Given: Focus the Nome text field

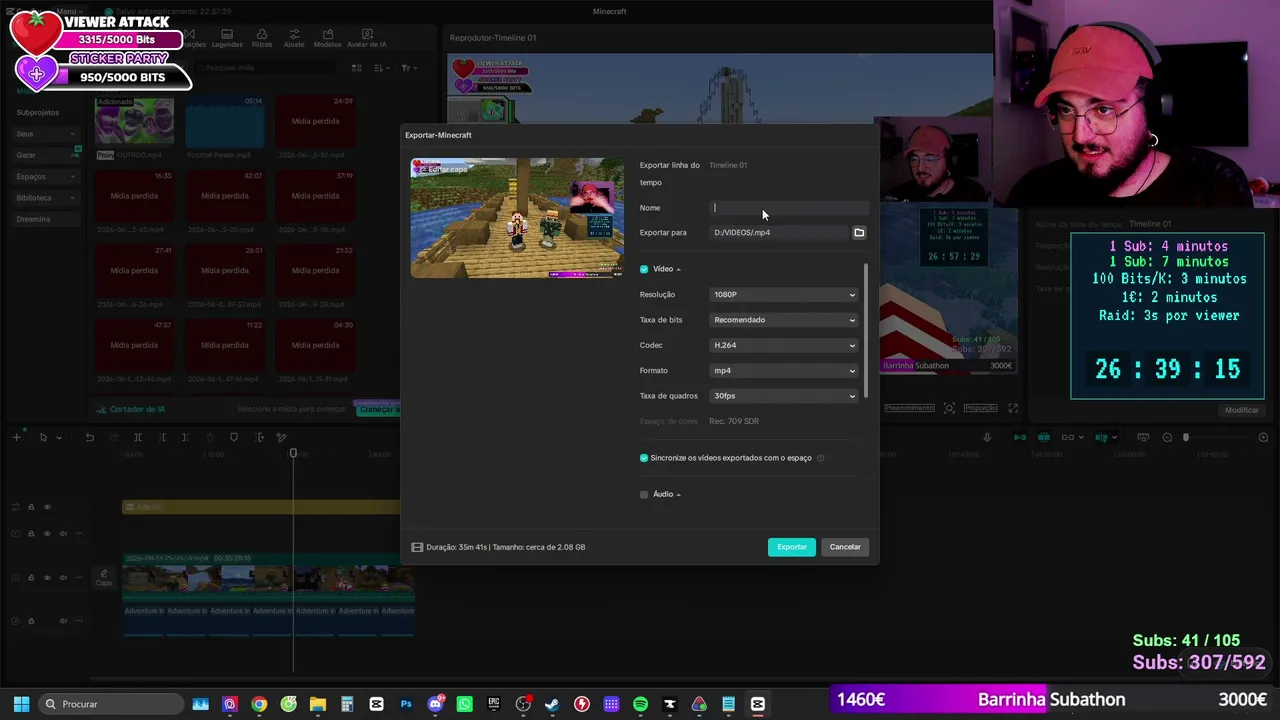Looking at the screenshot, I should [x=789, y=208].
